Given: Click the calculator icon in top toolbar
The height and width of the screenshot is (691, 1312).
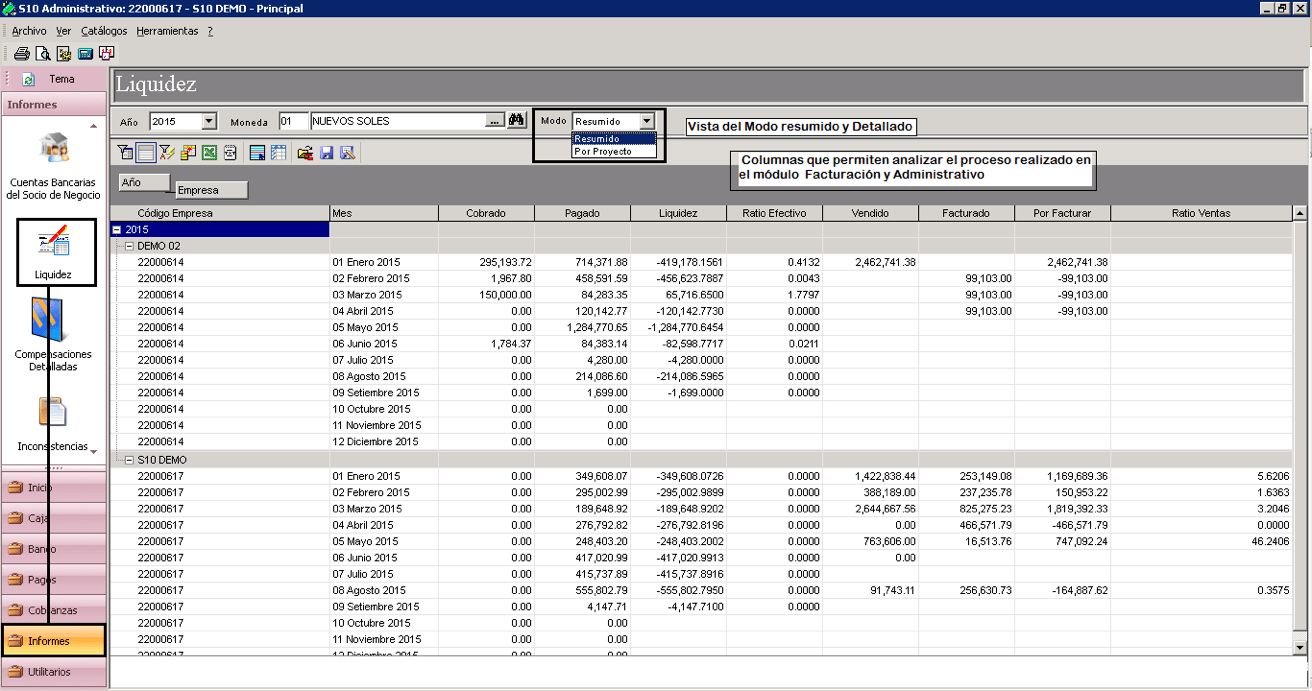Looking at the screenshot, I should (86, 54).
